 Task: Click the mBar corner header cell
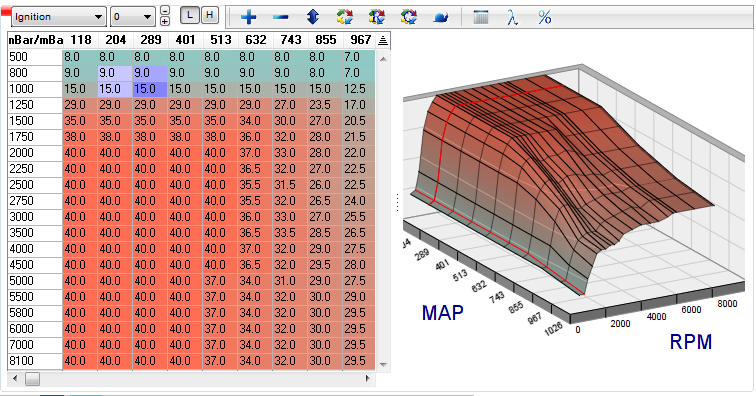[35, 40]
